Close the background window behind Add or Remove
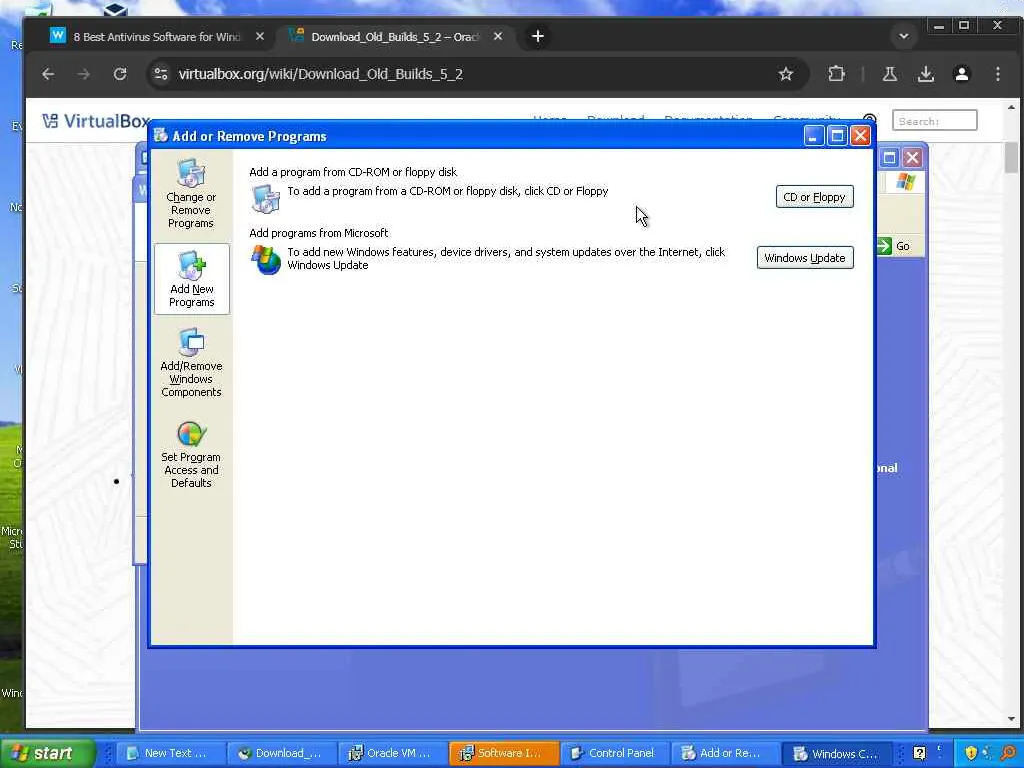This screenshot has height=768, width=1024. [912, 157]
